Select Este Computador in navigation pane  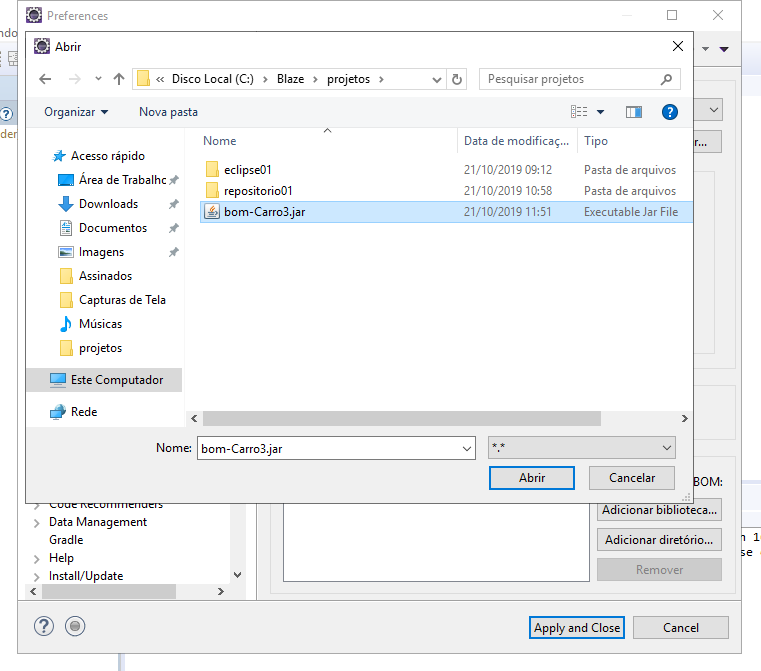pos(106,380)
